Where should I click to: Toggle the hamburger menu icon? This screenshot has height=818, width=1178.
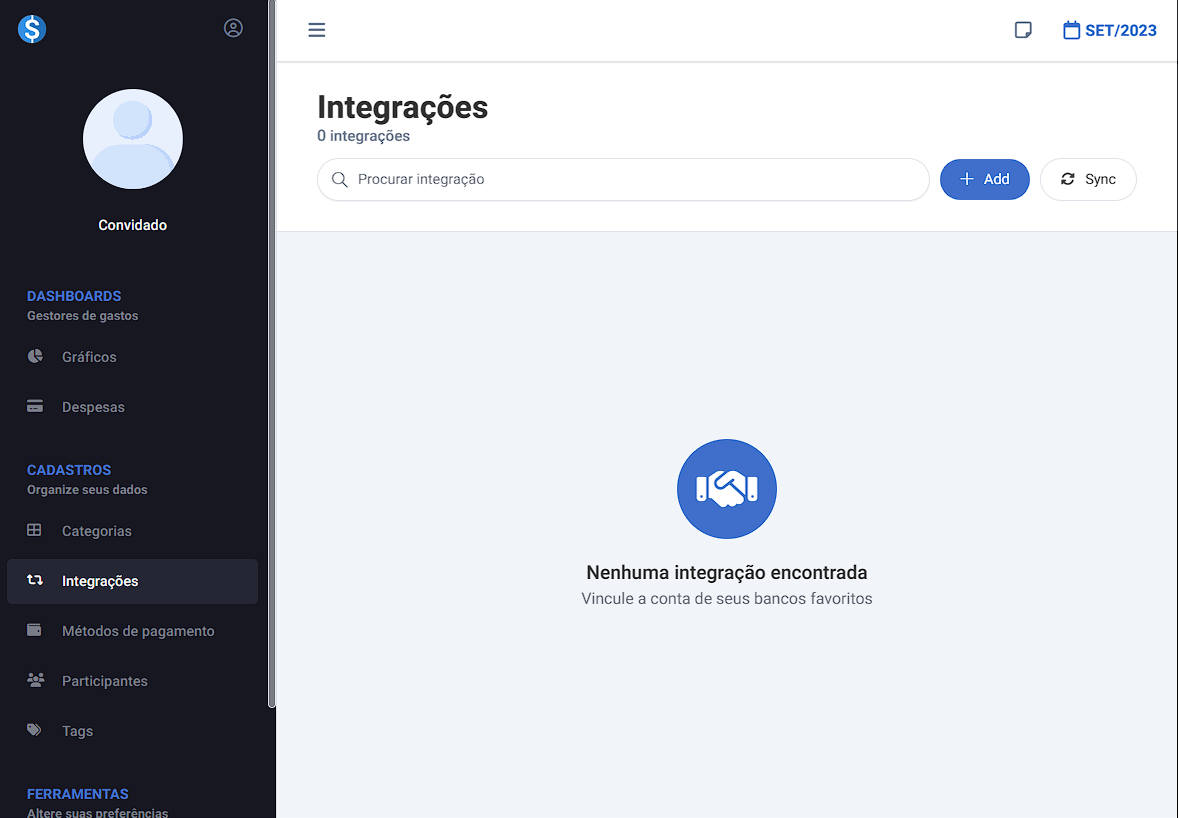click(317, 30)
